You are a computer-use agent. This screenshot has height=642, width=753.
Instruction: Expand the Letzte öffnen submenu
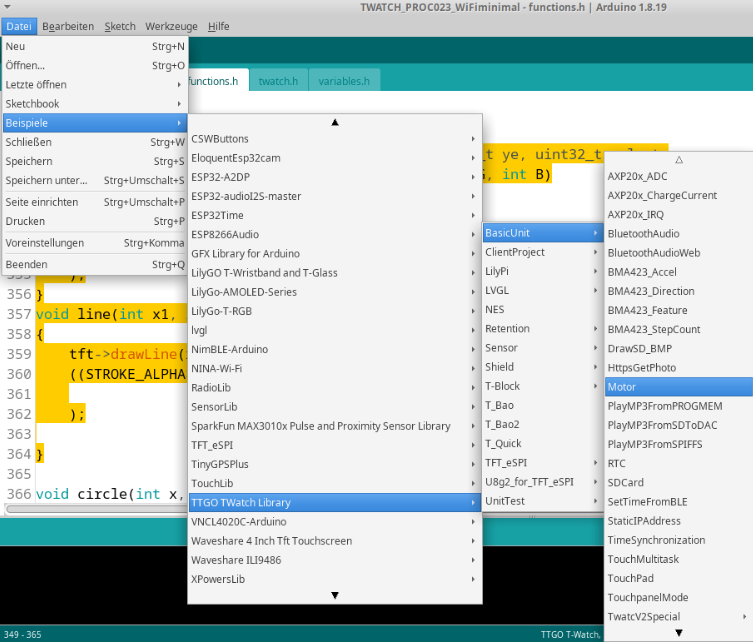95,85
